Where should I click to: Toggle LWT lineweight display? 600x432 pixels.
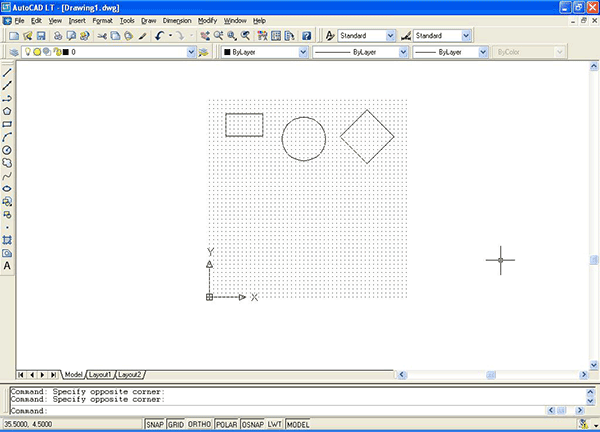[275, 424]
